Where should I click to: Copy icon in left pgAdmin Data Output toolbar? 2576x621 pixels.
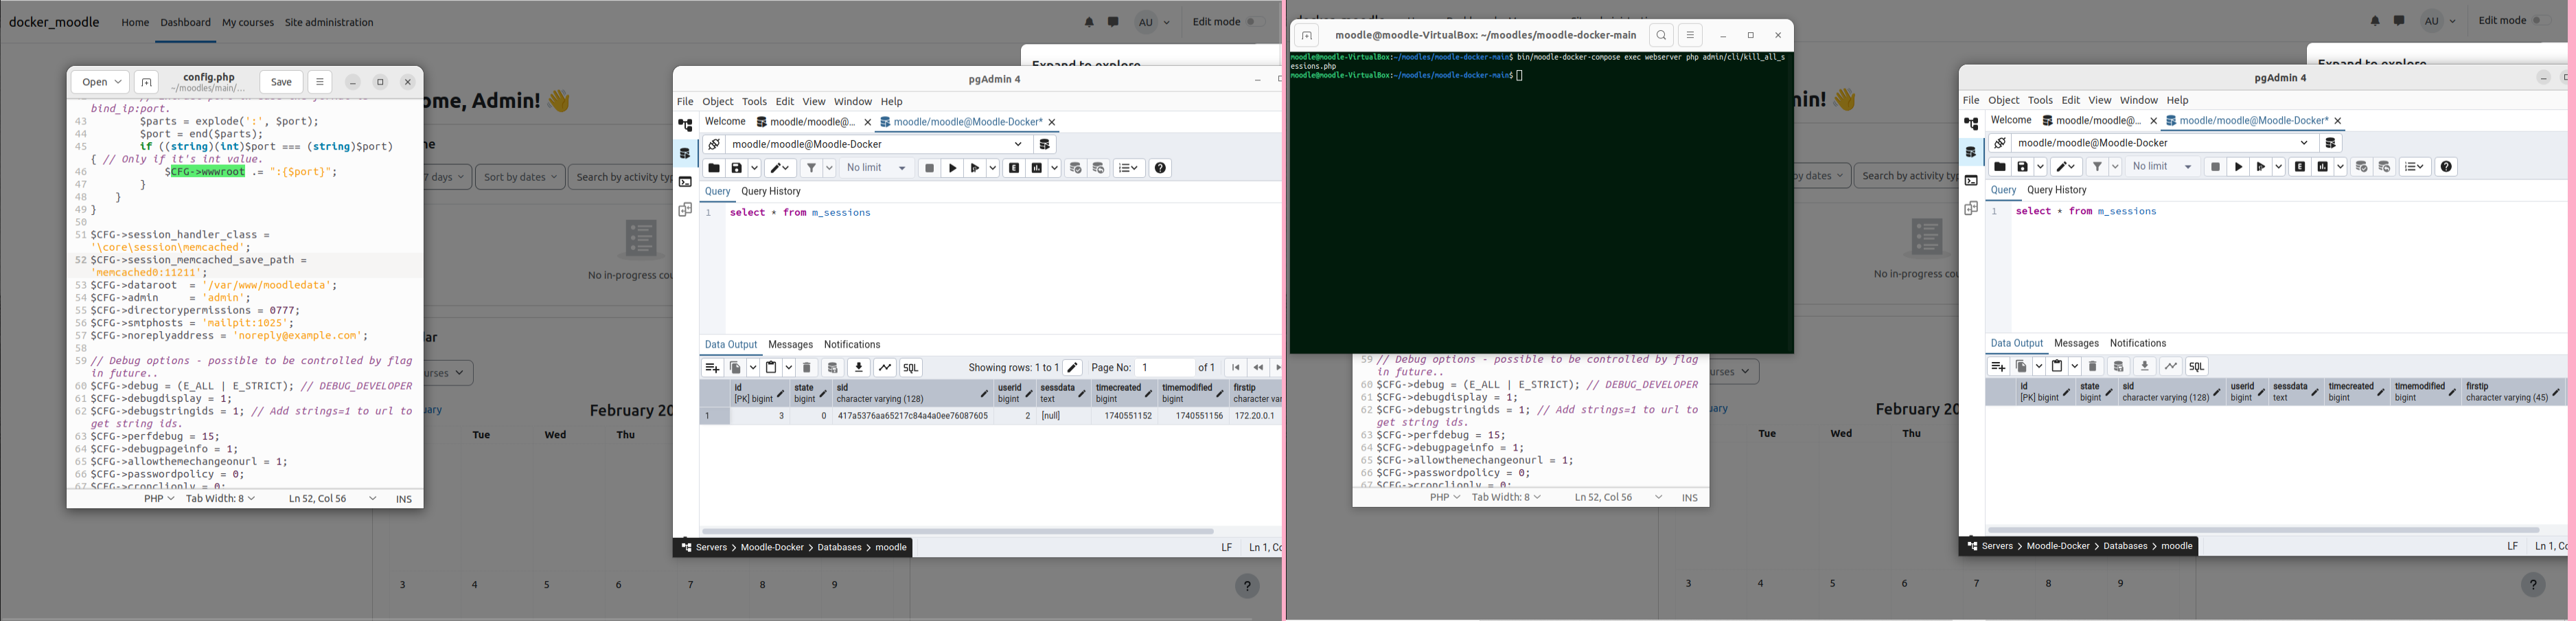(x=735, y=368)
